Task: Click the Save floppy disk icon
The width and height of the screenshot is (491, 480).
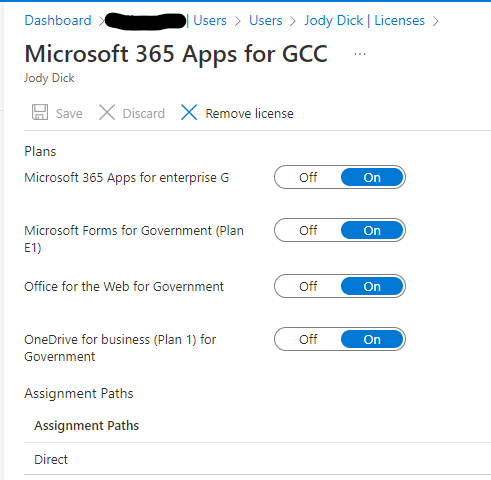Action: (x=40, y=112)
